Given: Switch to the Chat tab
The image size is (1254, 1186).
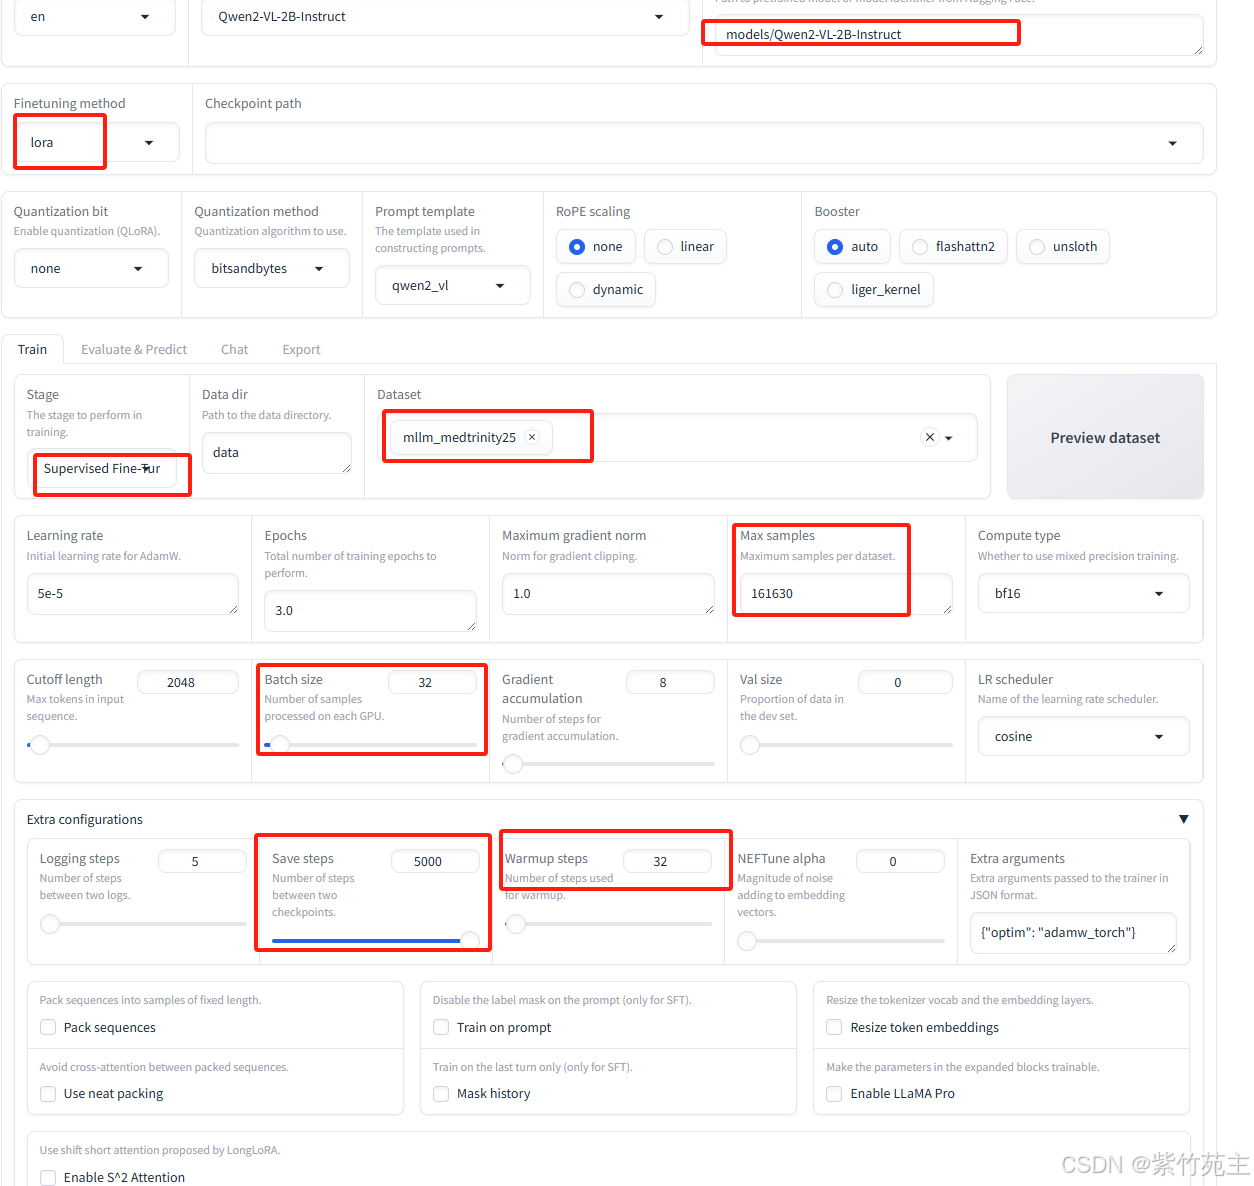Looking at the screenshot, I should coord(234,349).
